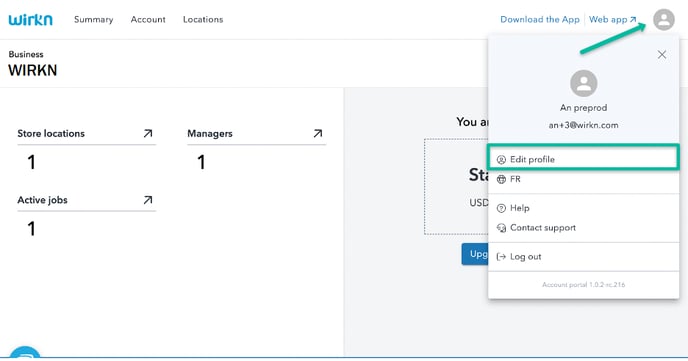Click the Log out arrow icon
The image size is (688, 361).
501,257
